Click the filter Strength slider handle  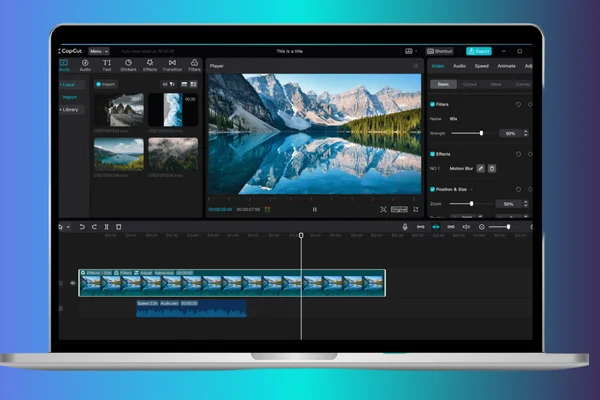[x=481, y=133]
